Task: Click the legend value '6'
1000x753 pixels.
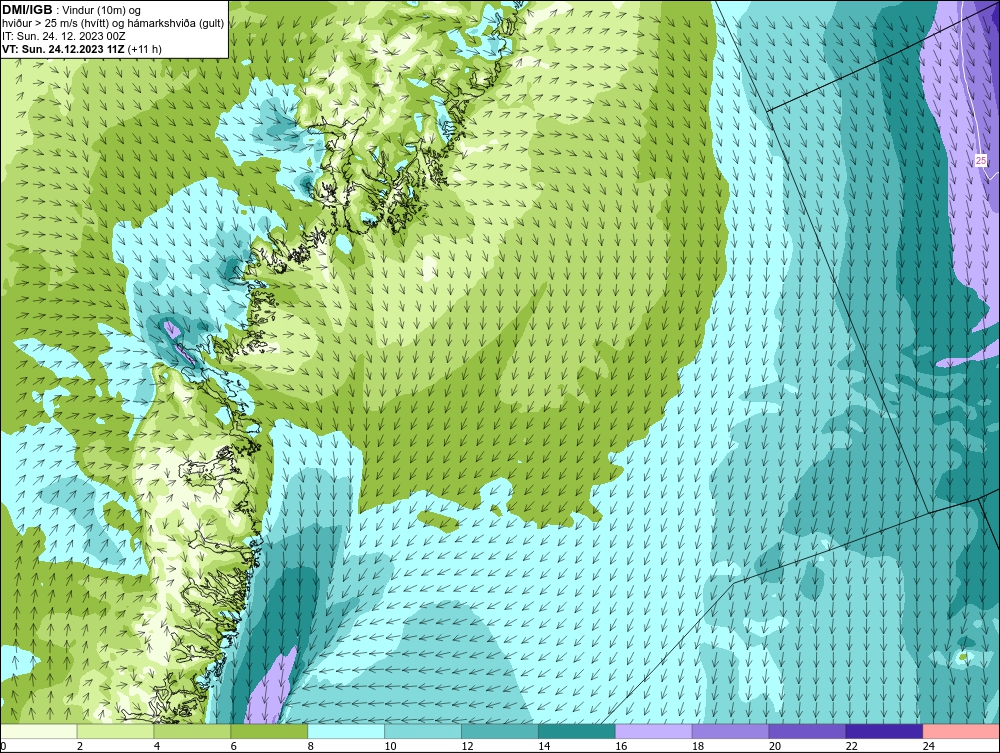Action: pyautogui.click(x=233, y=746)
